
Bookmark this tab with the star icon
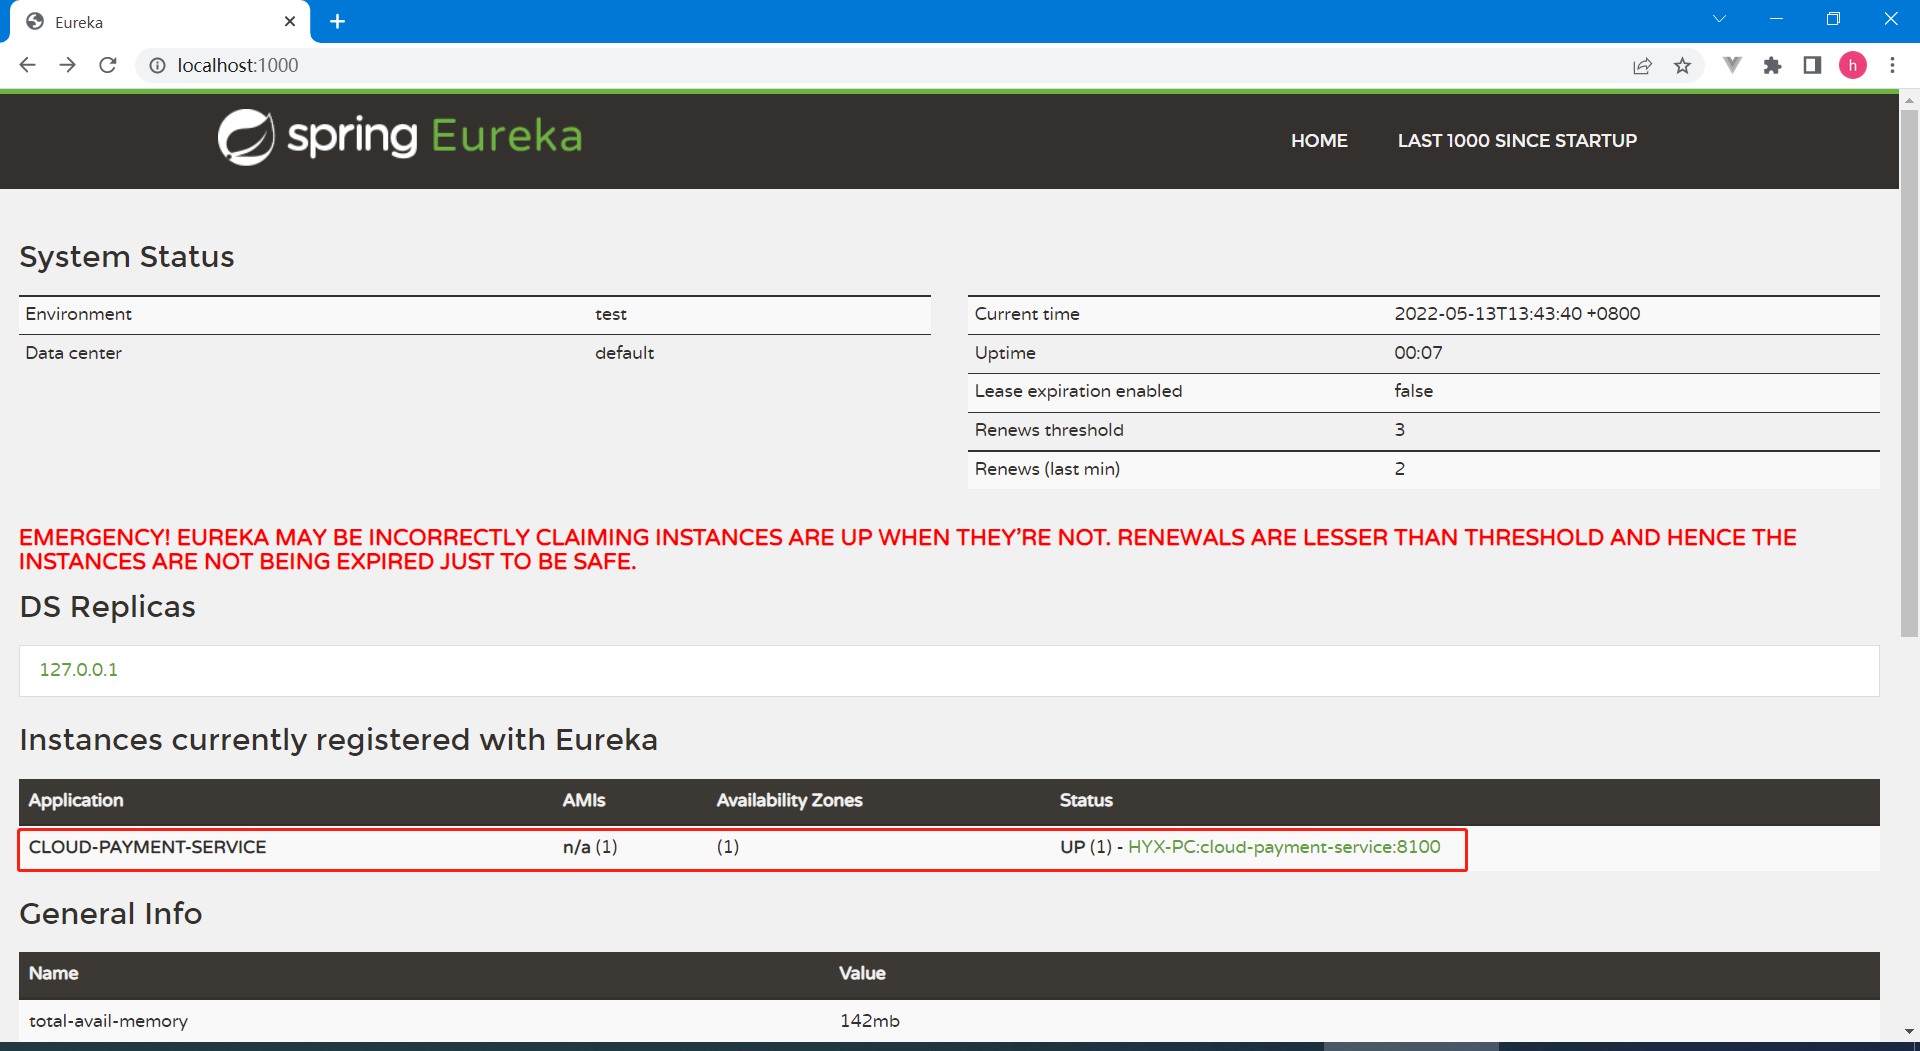[x=1682, y=65]
